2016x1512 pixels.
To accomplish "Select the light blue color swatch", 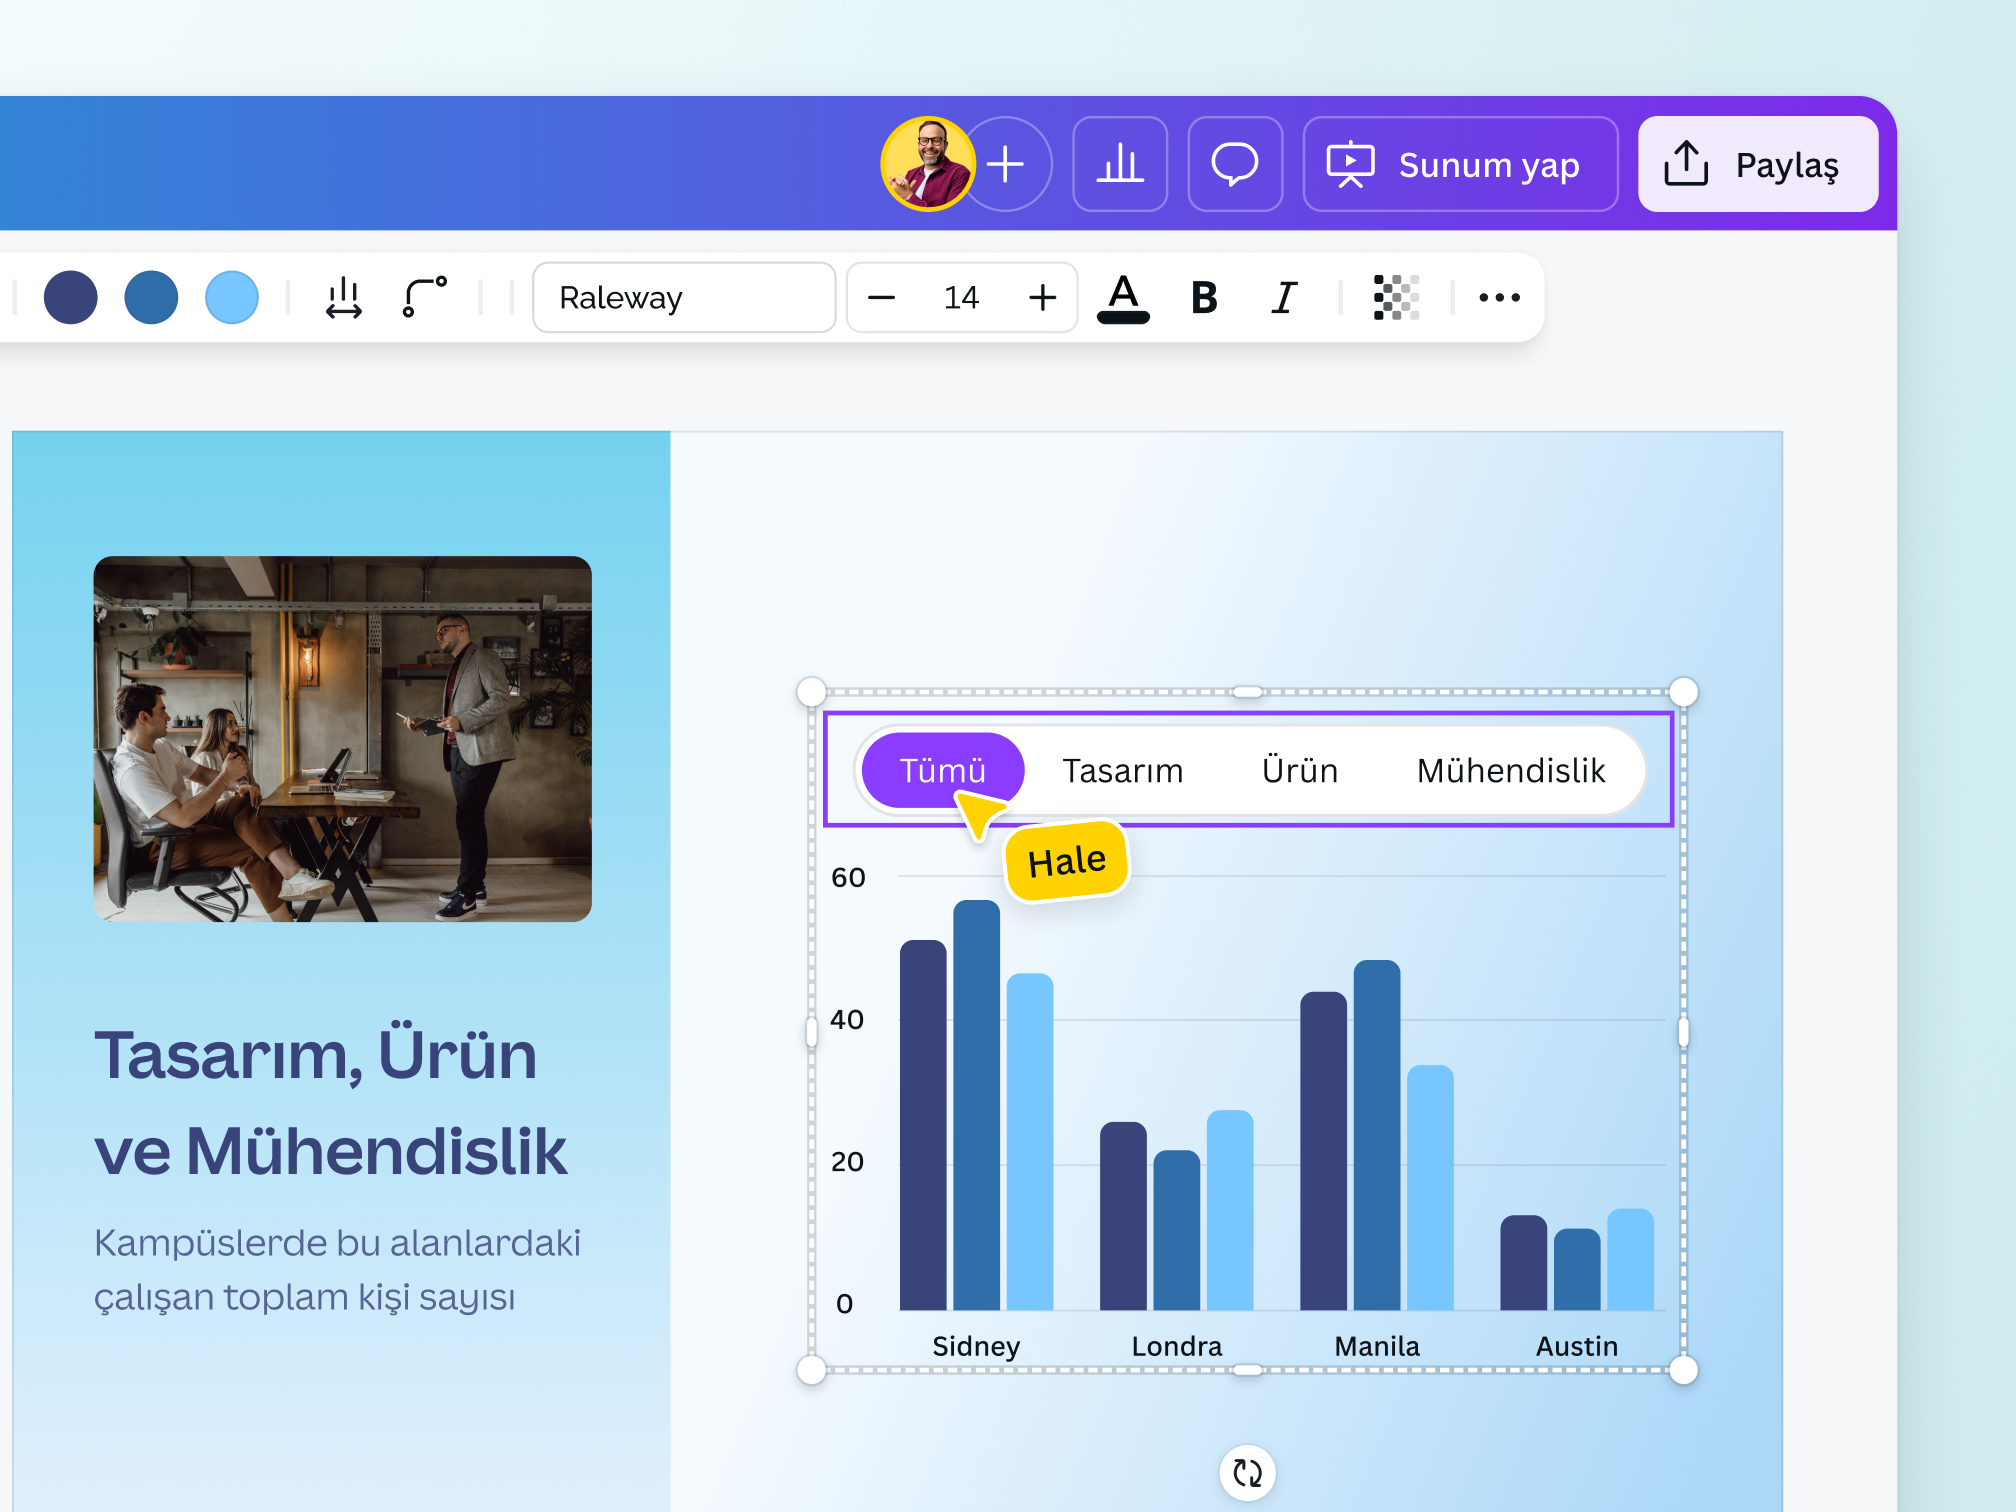I will click(232, 297).
